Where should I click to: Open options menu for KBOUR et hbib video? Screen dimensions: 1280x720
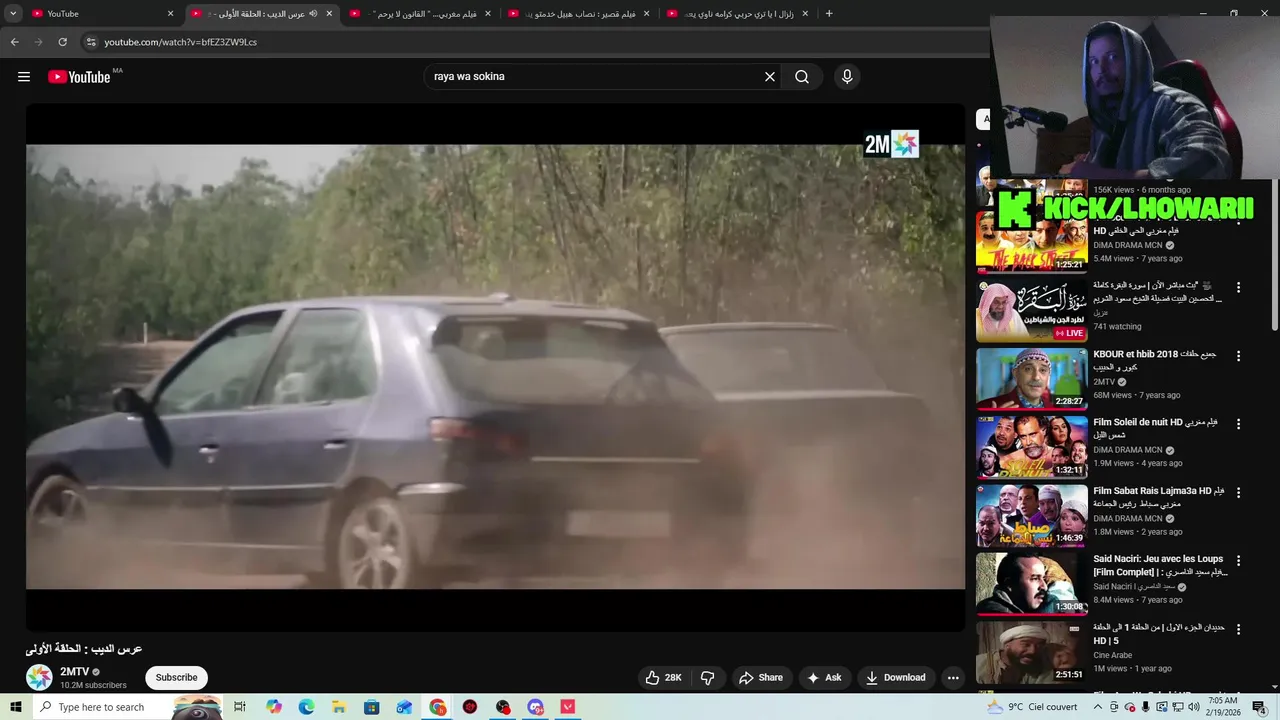1238,356
